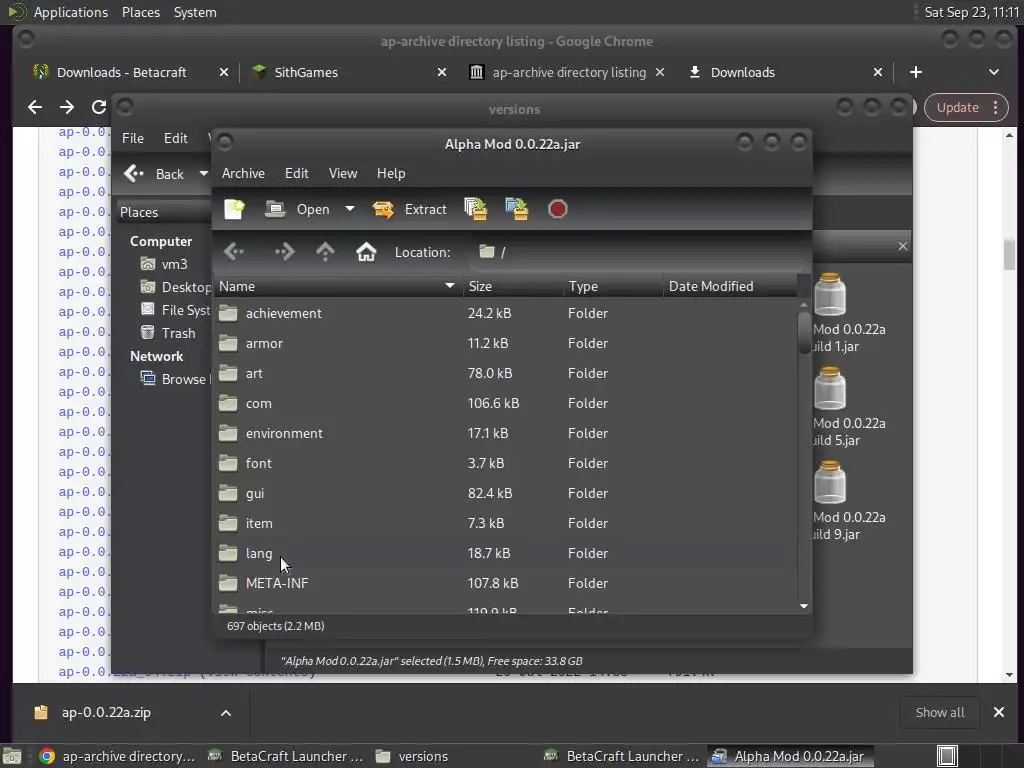Sort by Size column header
Image resolution: width=1024 pixels, height=768 pixels.
513,286
